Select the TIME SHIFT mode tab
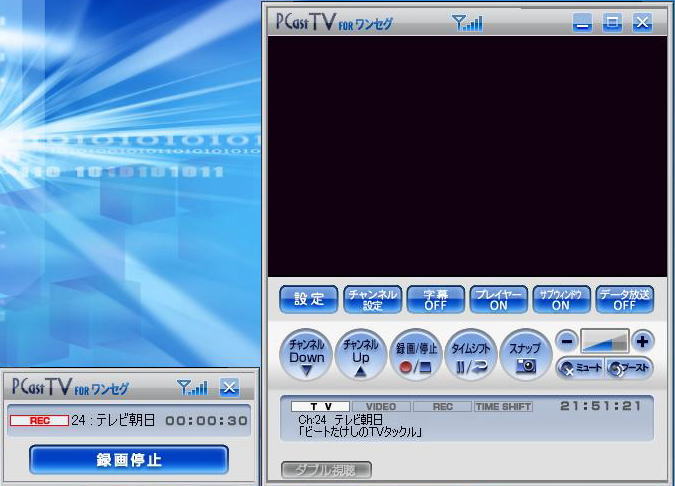 tap(503, 406)
